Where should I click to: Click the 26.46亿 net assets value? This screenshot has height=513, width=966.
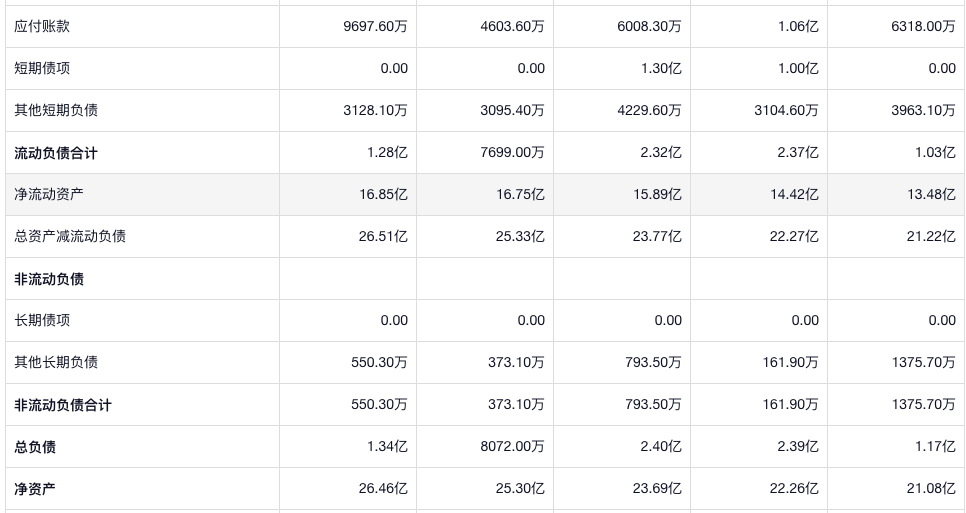383,489
